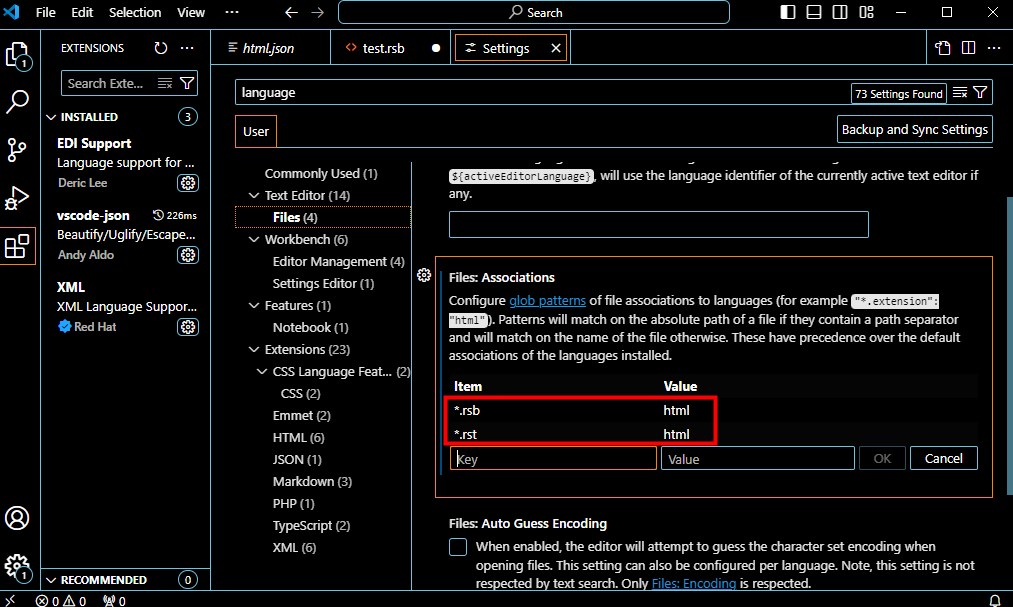Clear extensions search results icon
The height and width of the screenshot is (607, 1013).
[x=165, y=83]
